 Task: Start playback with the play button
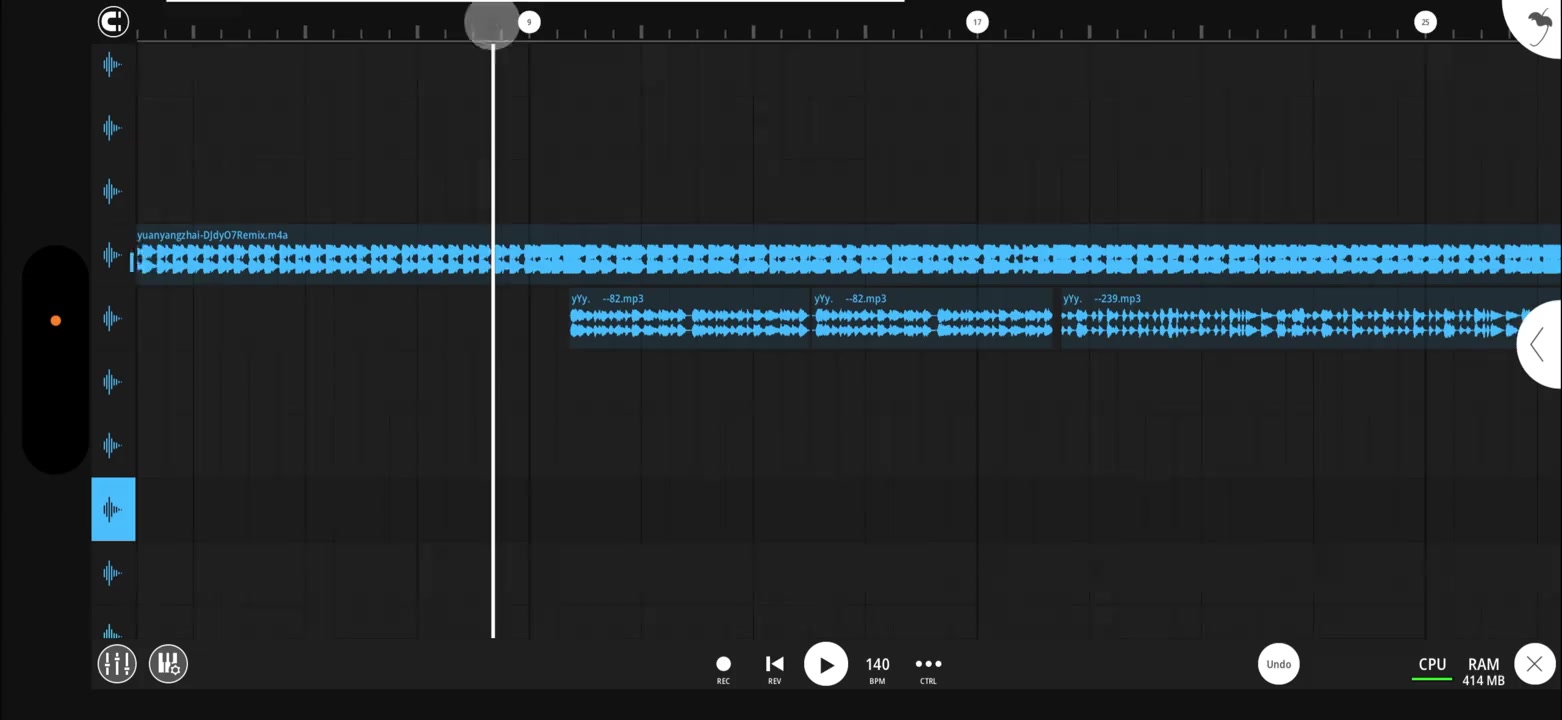pos(826,664)
